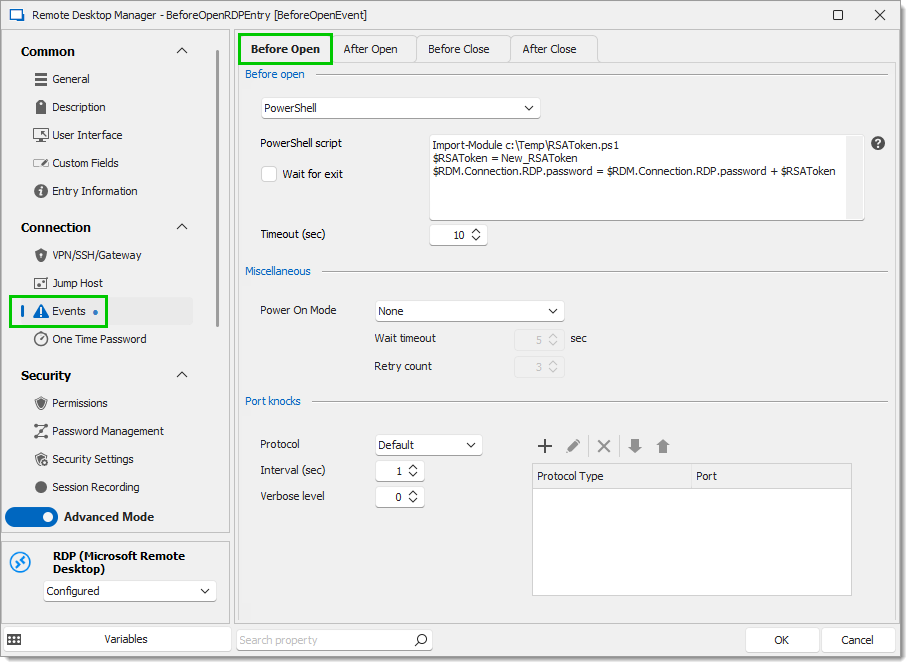Click the search magnifier icon
Screen dimensions: 911x667
coord(421,640)
